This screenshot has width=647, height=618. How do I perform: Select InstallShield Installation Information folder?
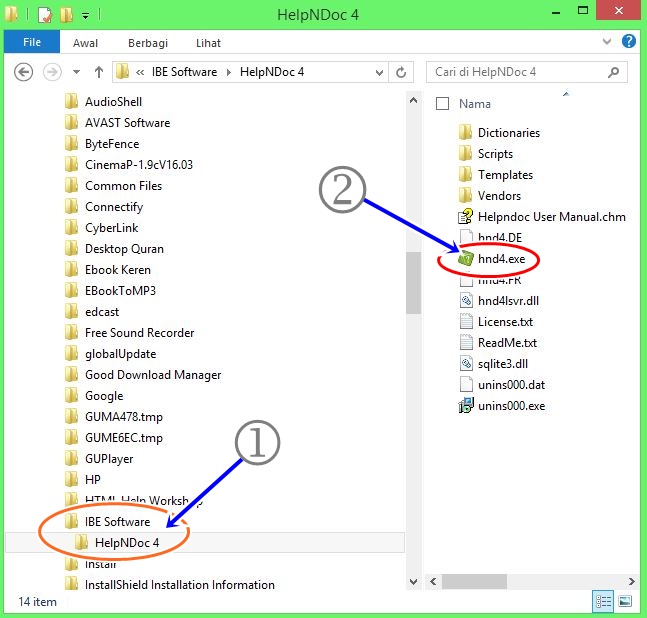click(170, 585)
